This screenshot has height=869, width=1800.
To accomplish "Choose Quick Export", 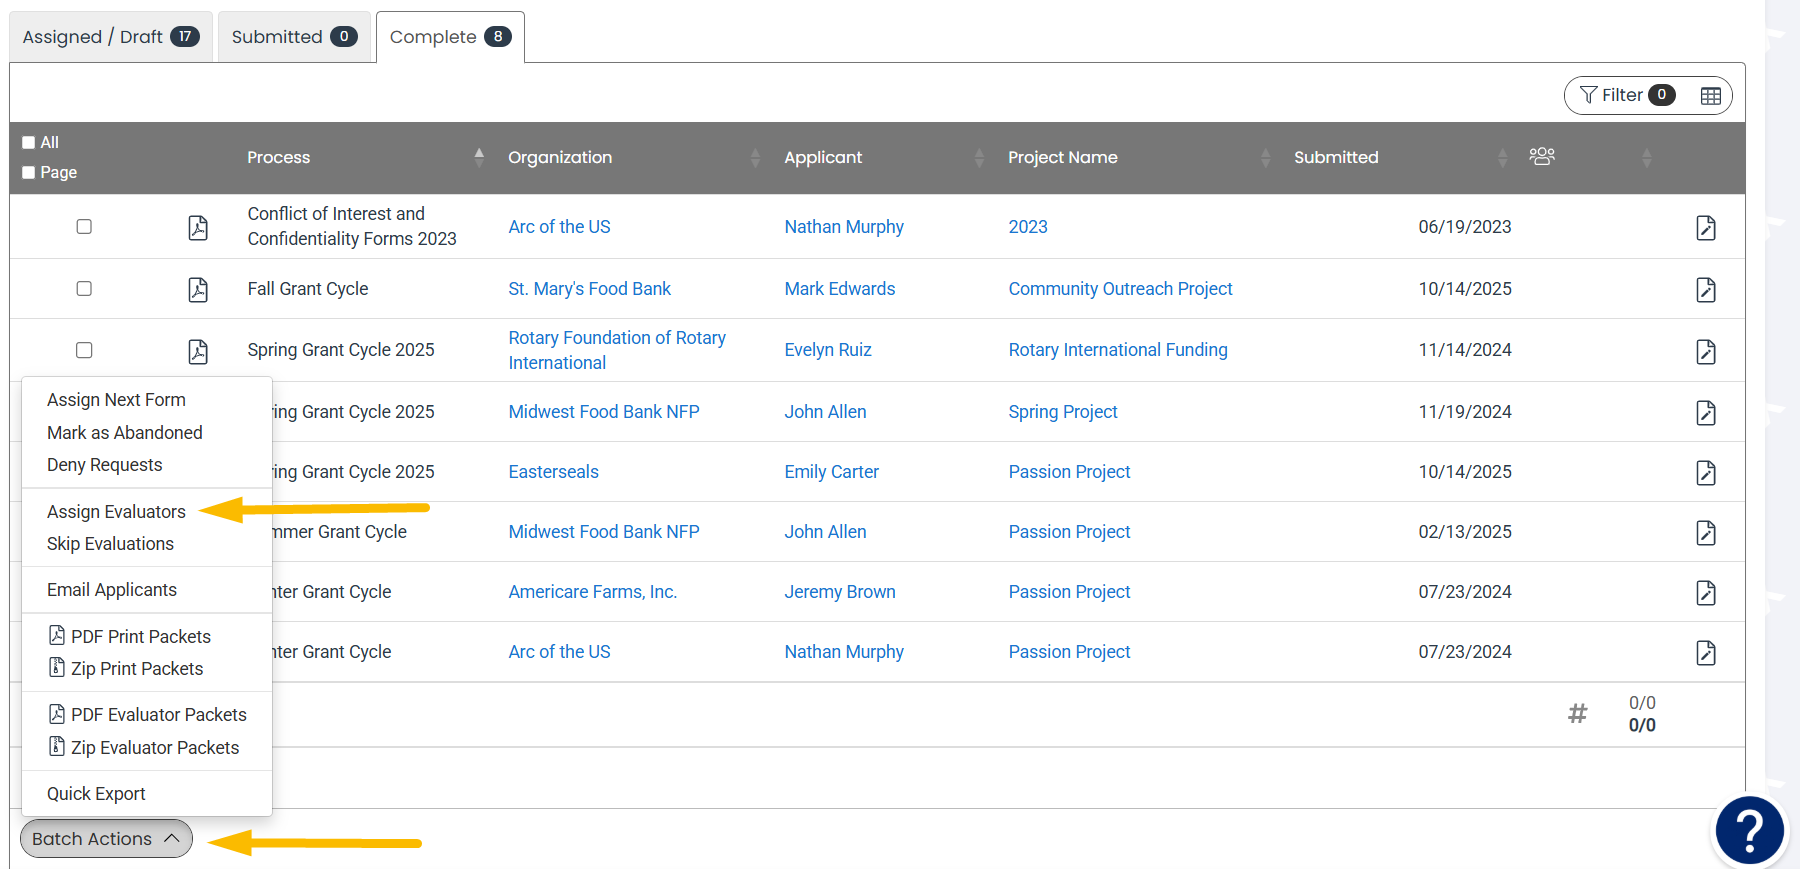I will pos(96,794).
